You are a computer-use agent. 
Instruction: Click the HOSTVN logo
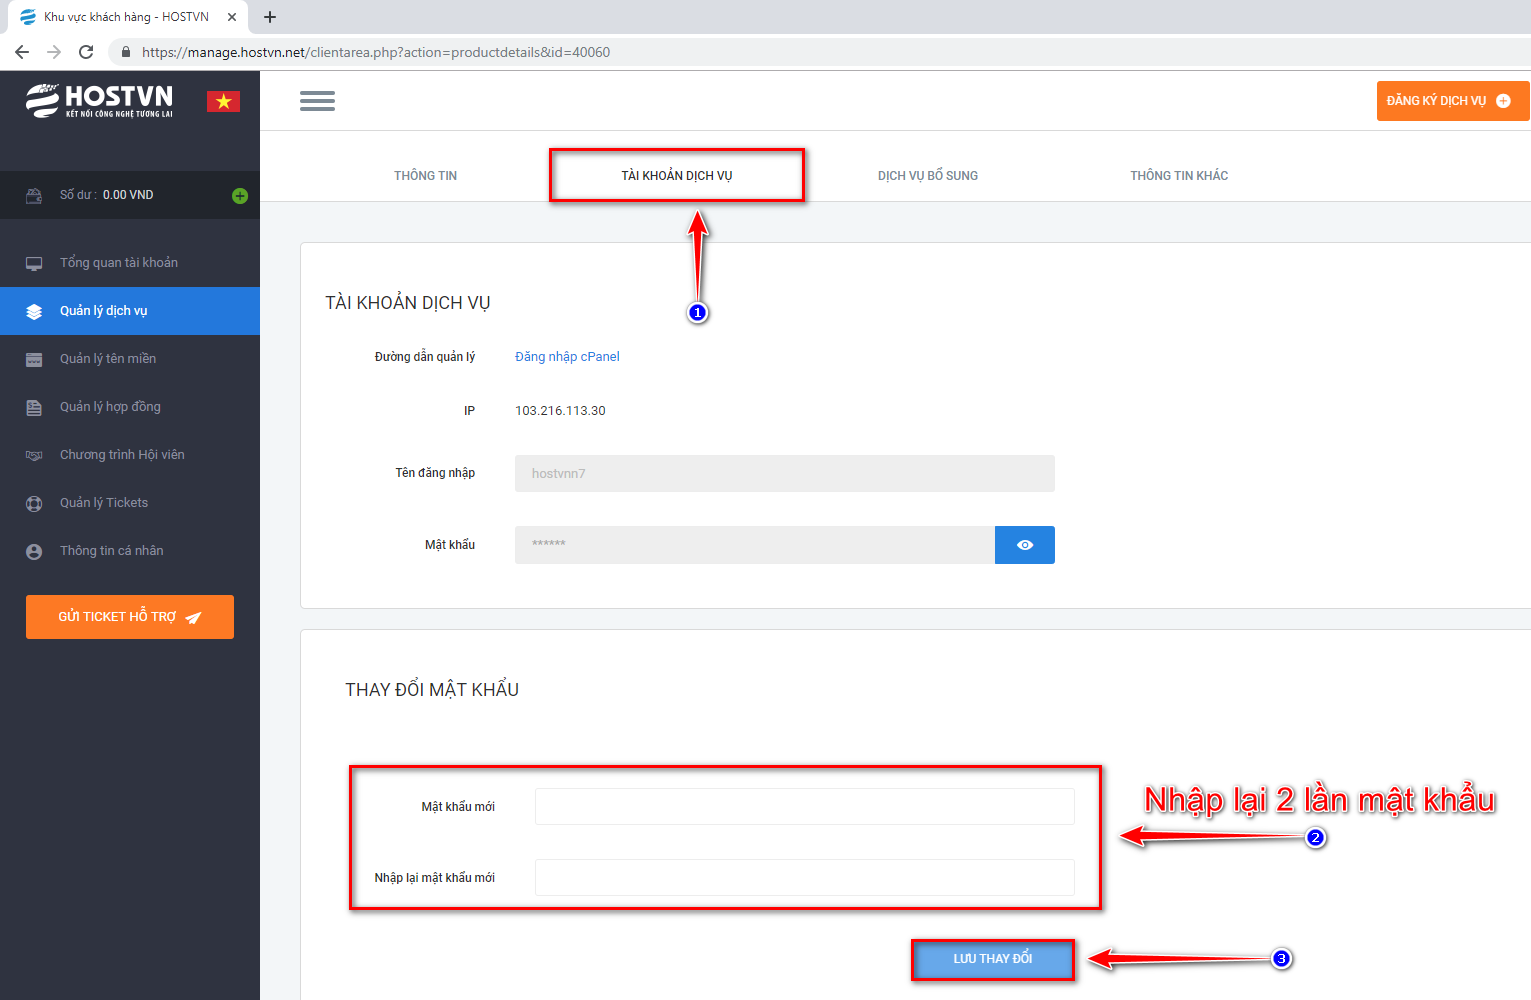click(x=100, y=101)
